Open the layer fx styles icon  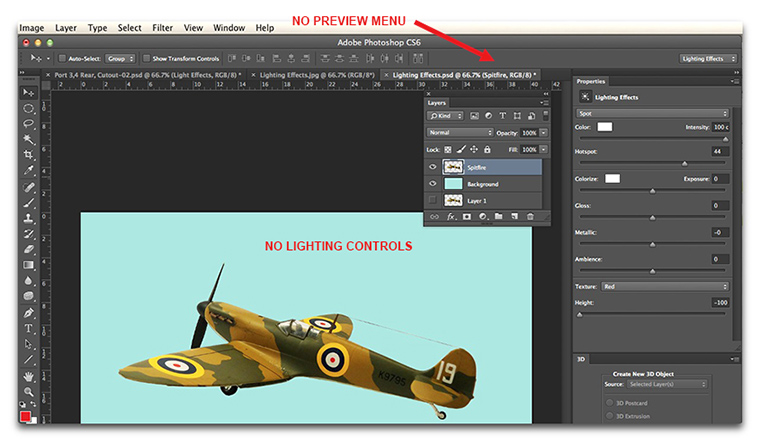tap(451, 216)
